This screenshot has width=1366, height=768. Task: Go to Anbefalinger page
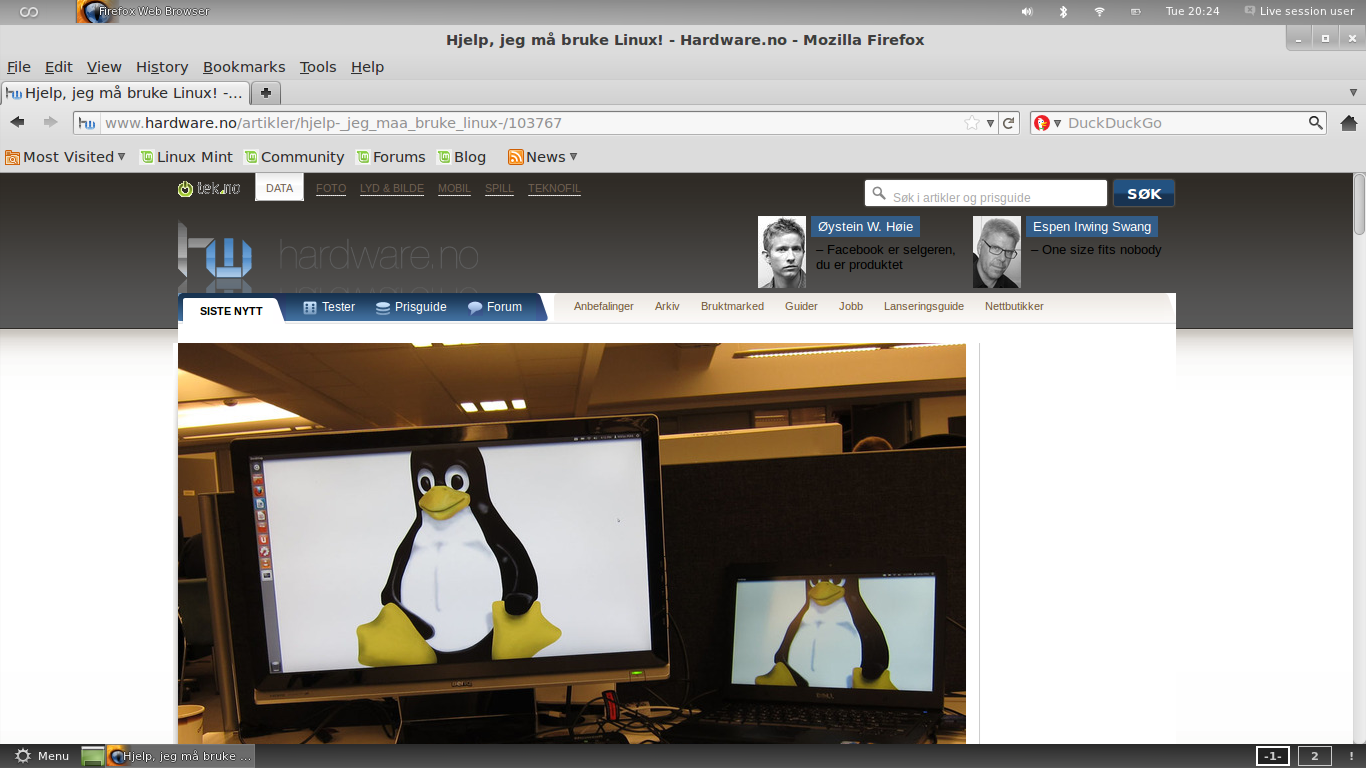pyautogui.click(x=604, y=306)
